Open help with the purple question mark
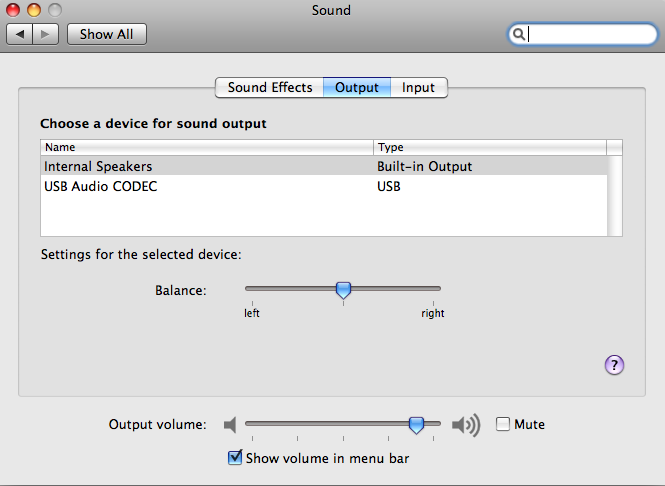This screenshot has width=665, height=486. (x=614, y=365)
